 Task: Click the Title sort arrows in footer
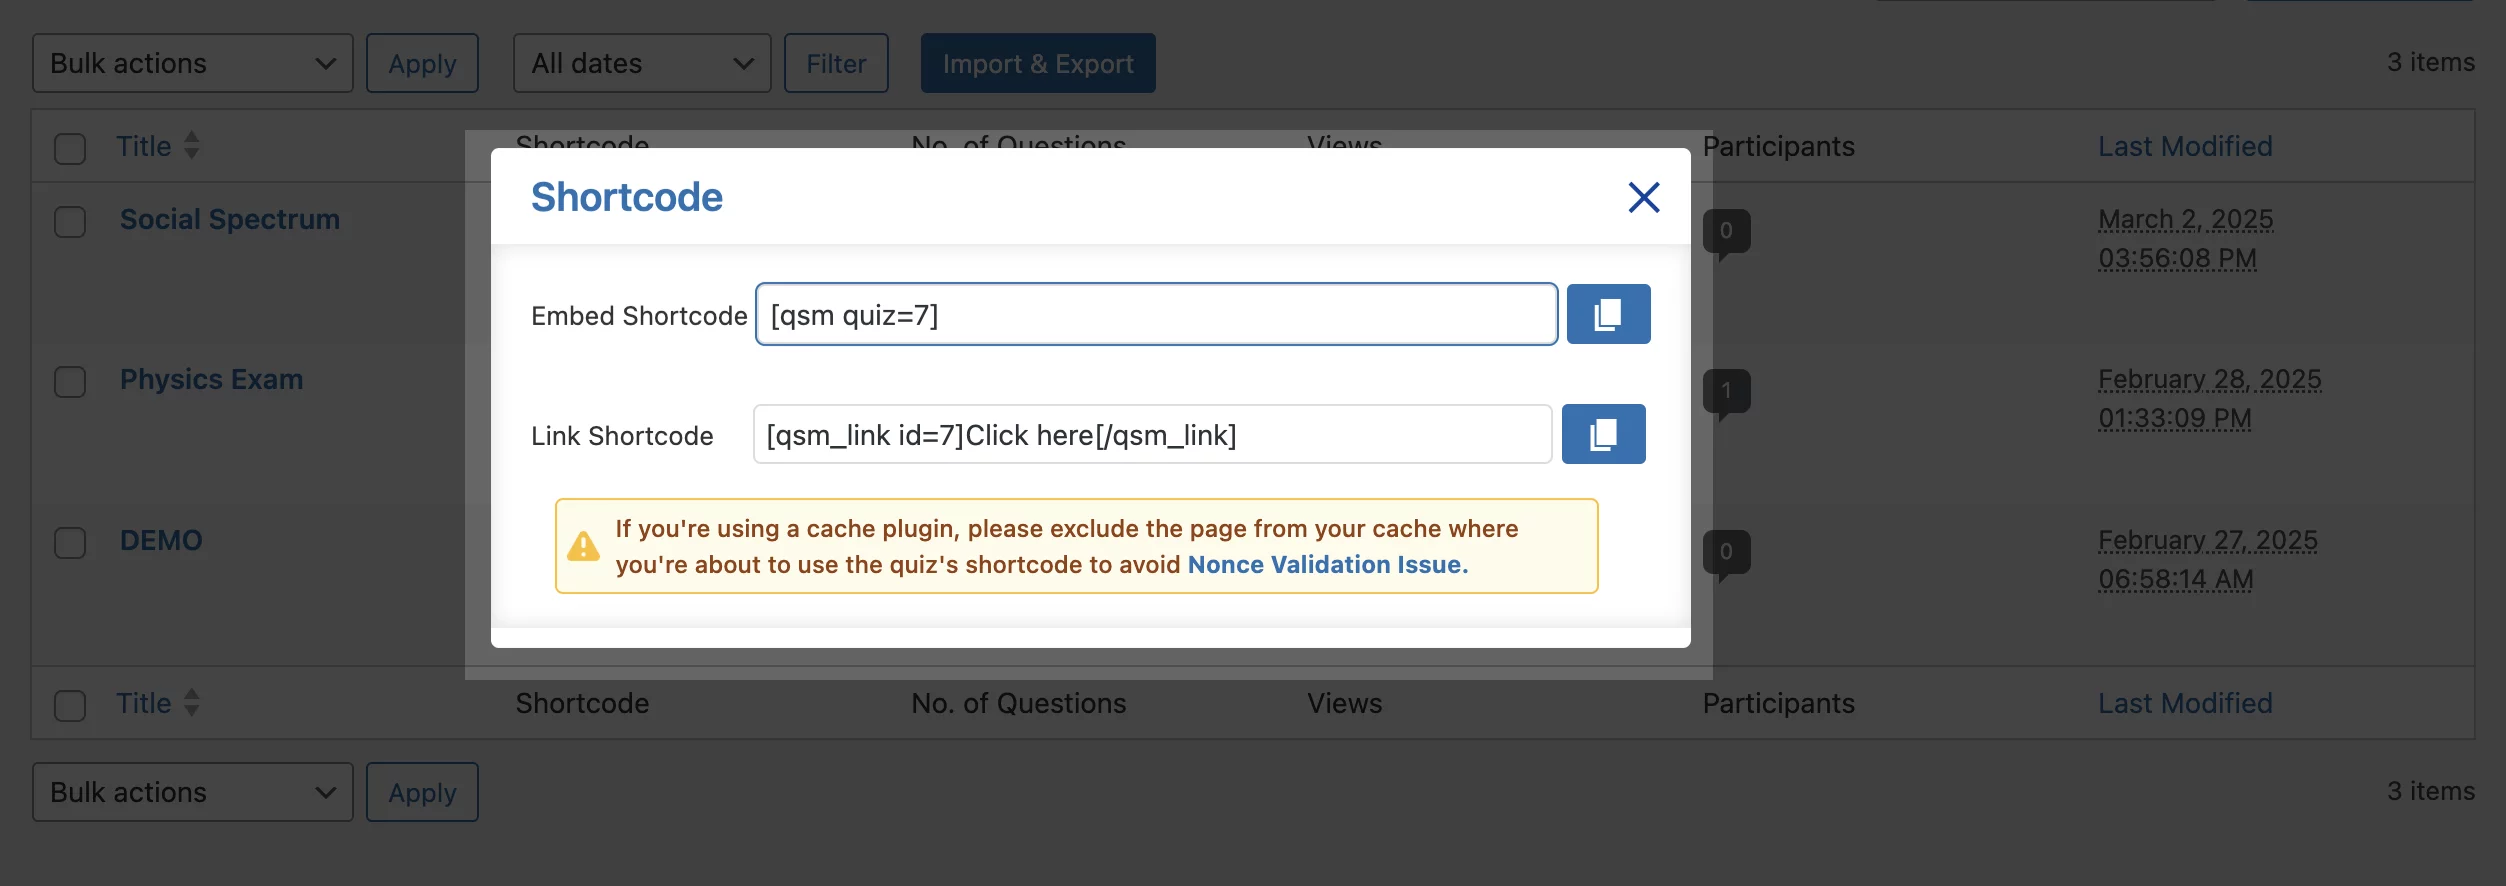pos(191,703)
